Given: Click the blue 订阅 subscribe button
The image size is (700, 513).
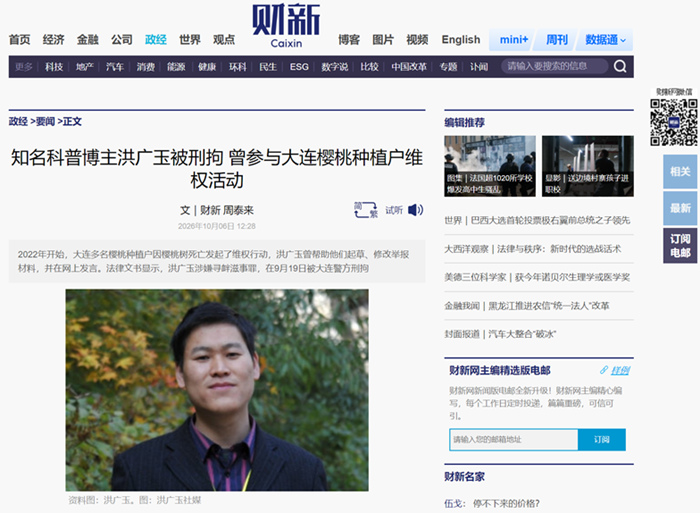Looking at the screenshot, I should [602, 440].
